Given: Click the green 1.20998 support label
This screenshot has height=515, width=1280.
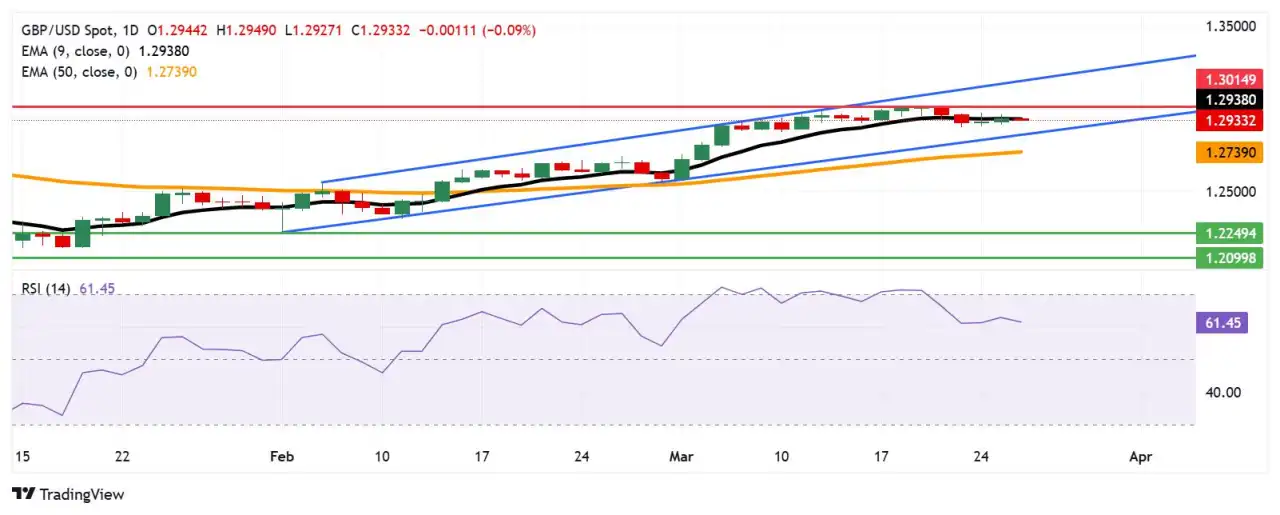Looking at the screenshot, I should tap(1220, 258).
